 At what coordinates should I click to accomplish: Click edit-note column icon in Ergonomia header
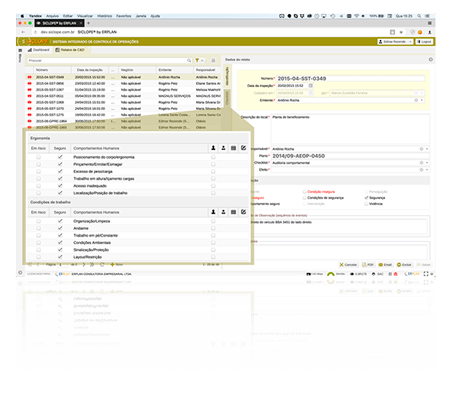(x=243, y=148)
